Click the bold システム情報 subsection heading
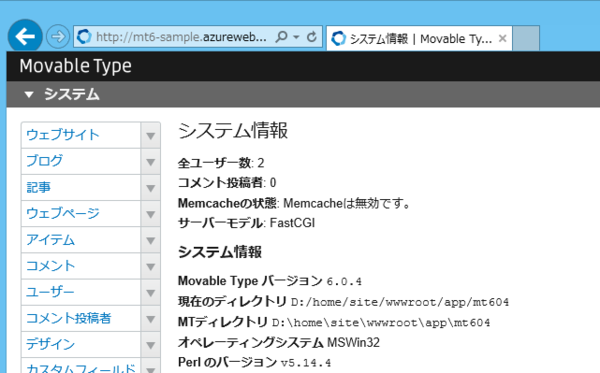 [x=220, y=252]
